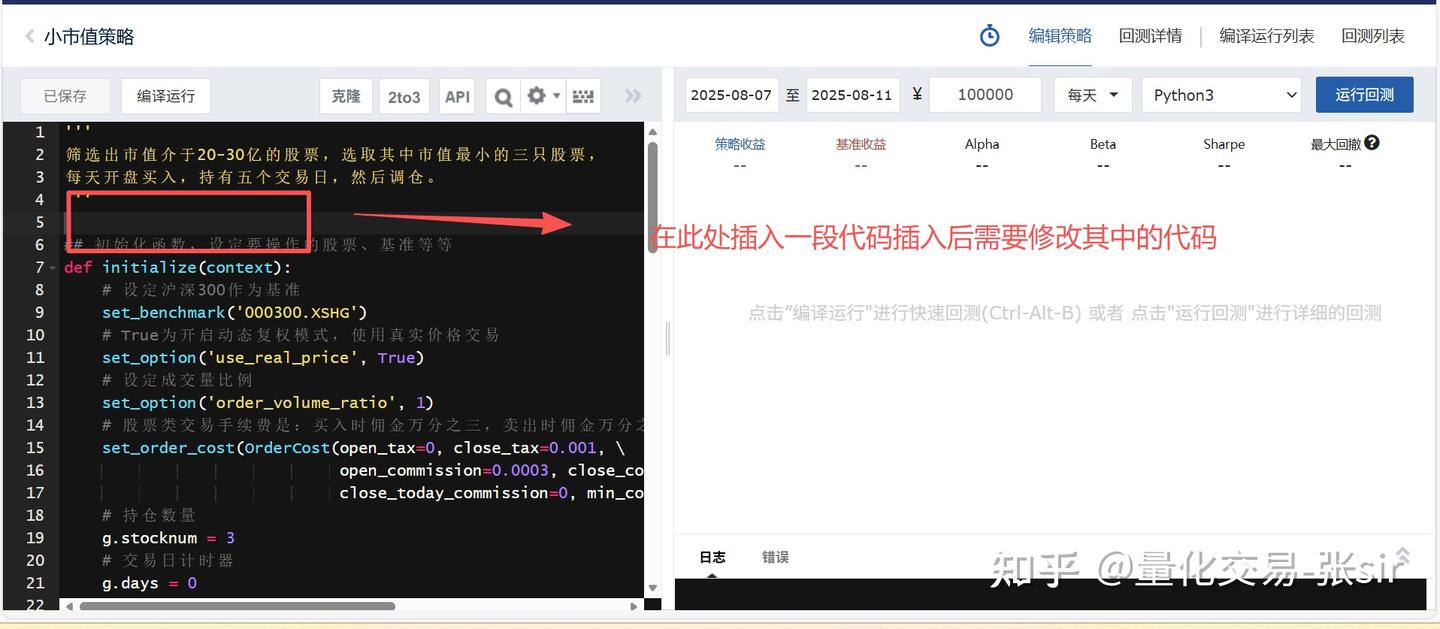Click line set_option('use_real_price', True)
The width and height of the screenshot is (1440, 629).
263,357
